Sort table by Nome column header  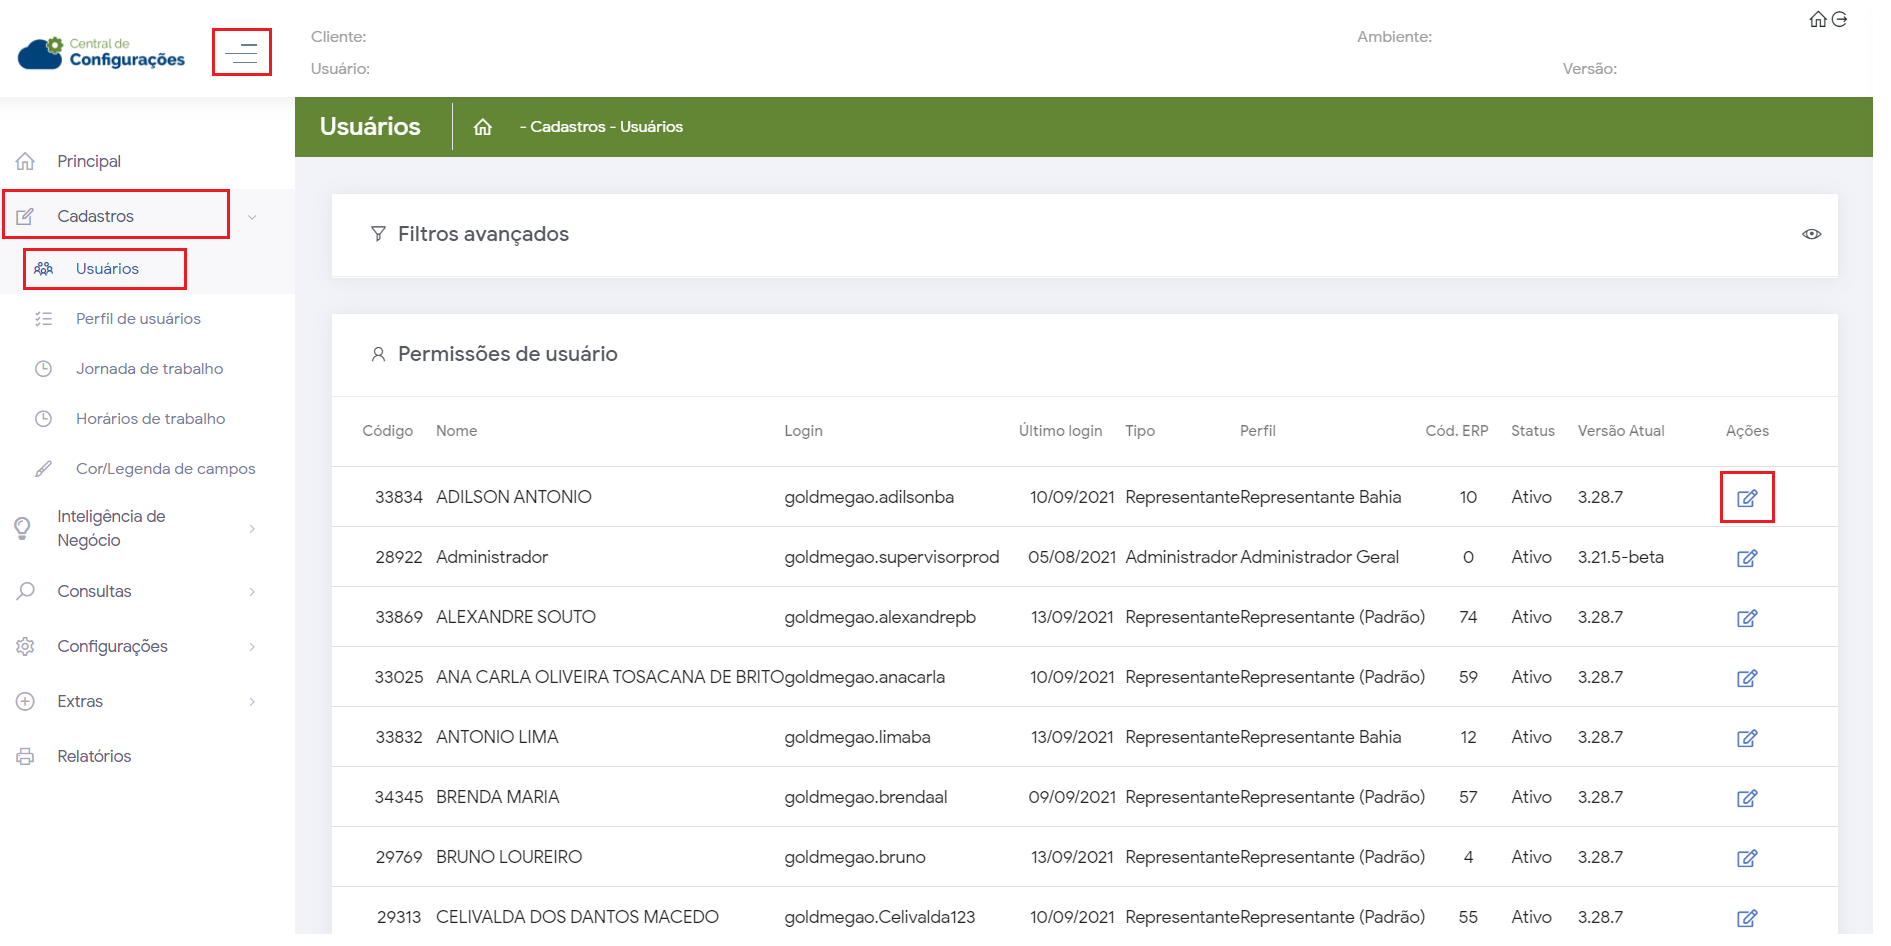tap(456, 431)
